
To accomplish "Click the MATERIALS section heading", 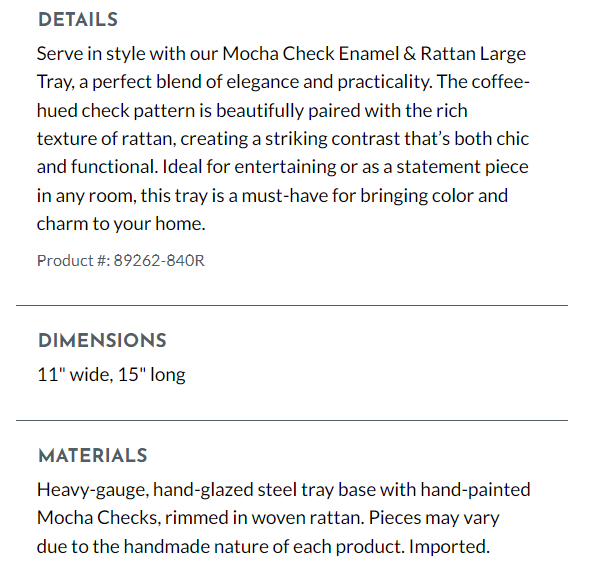I will 92,456.
